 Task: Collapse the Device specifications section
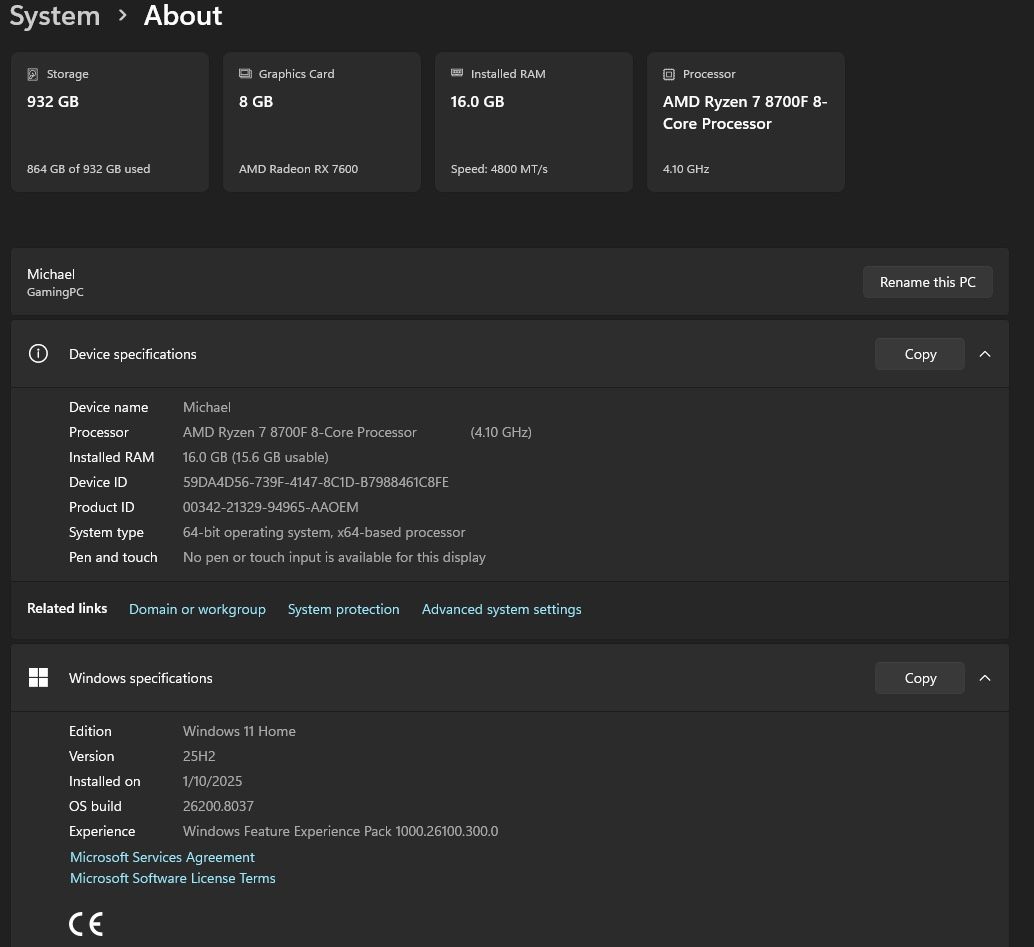tap(985, 354)
